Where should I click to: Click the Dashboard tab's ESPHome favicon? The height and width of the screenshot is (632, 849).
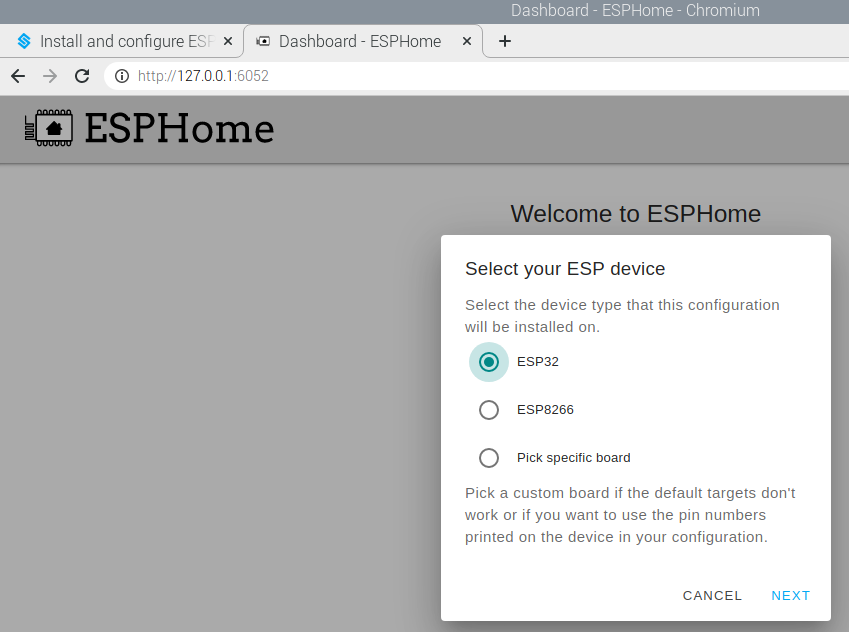tap(263, 41)
